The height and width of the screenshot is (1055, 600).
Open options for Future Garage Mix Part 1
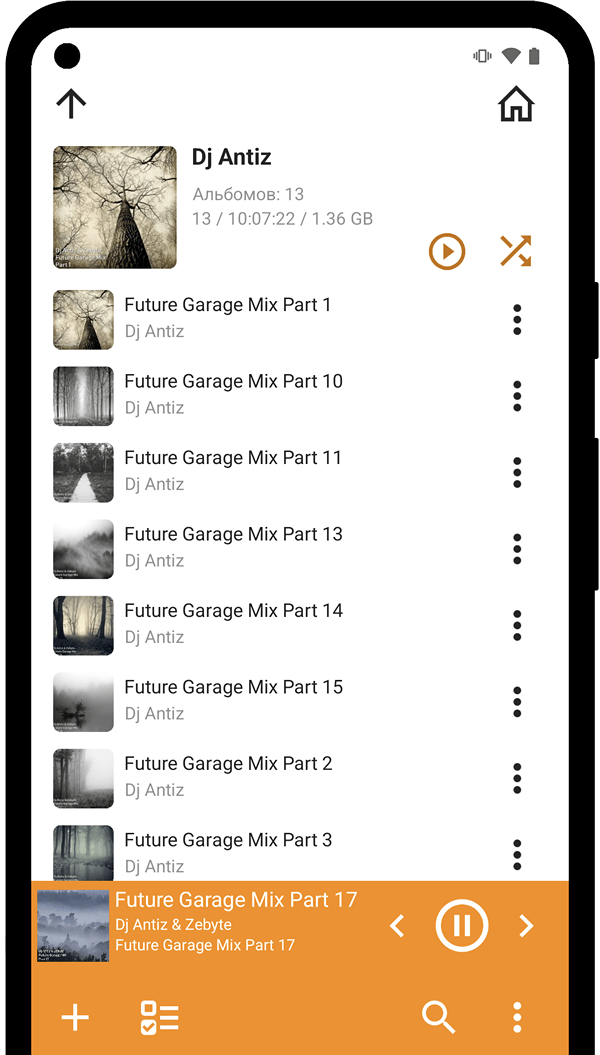517,319
